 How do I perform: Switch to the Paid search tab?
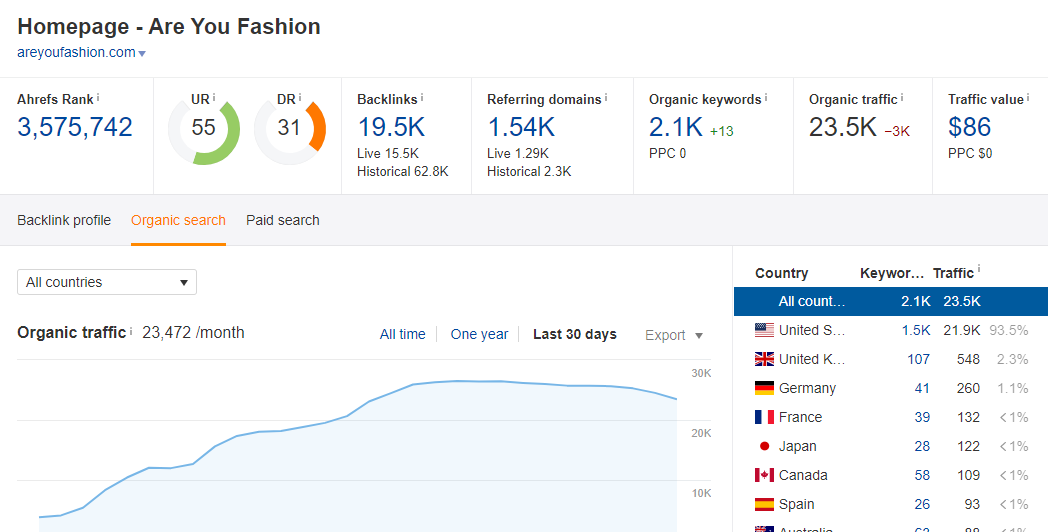coord(283,220)
